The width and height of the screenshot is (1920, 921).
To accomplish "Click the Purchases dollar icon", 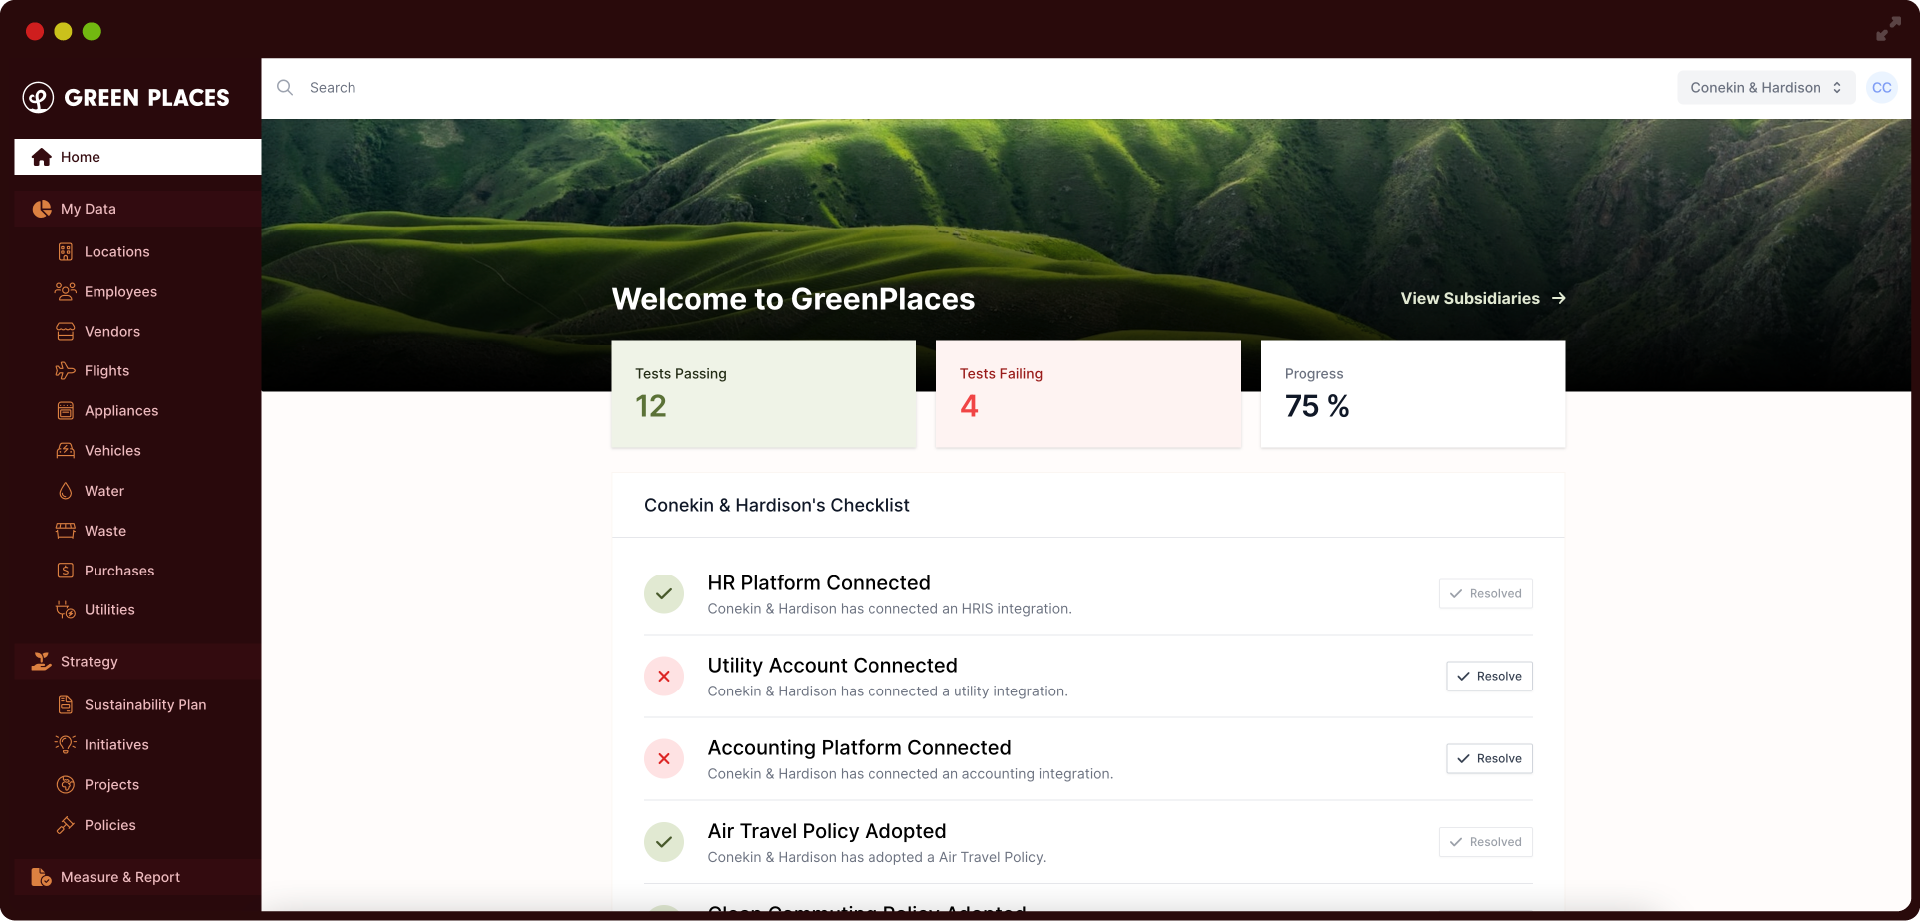I will coord(66,570).
